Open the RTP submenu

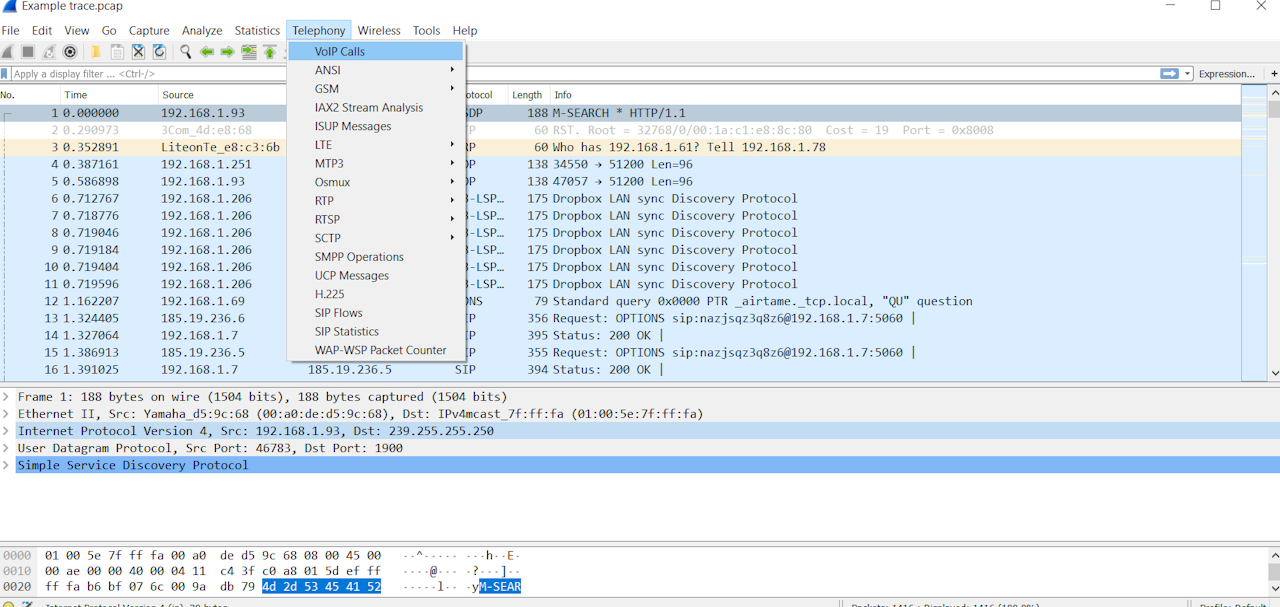[x=324, y=201]
